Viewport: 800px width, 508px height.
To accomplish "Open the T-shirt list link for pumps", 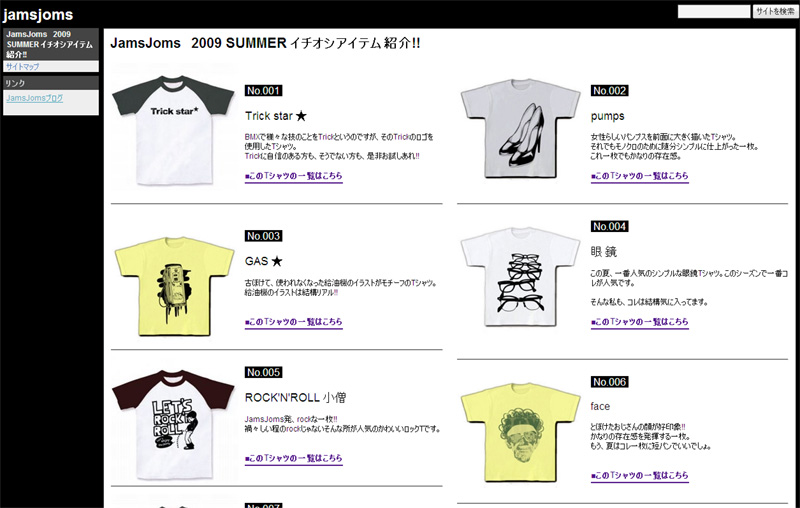I will point(640,176).
